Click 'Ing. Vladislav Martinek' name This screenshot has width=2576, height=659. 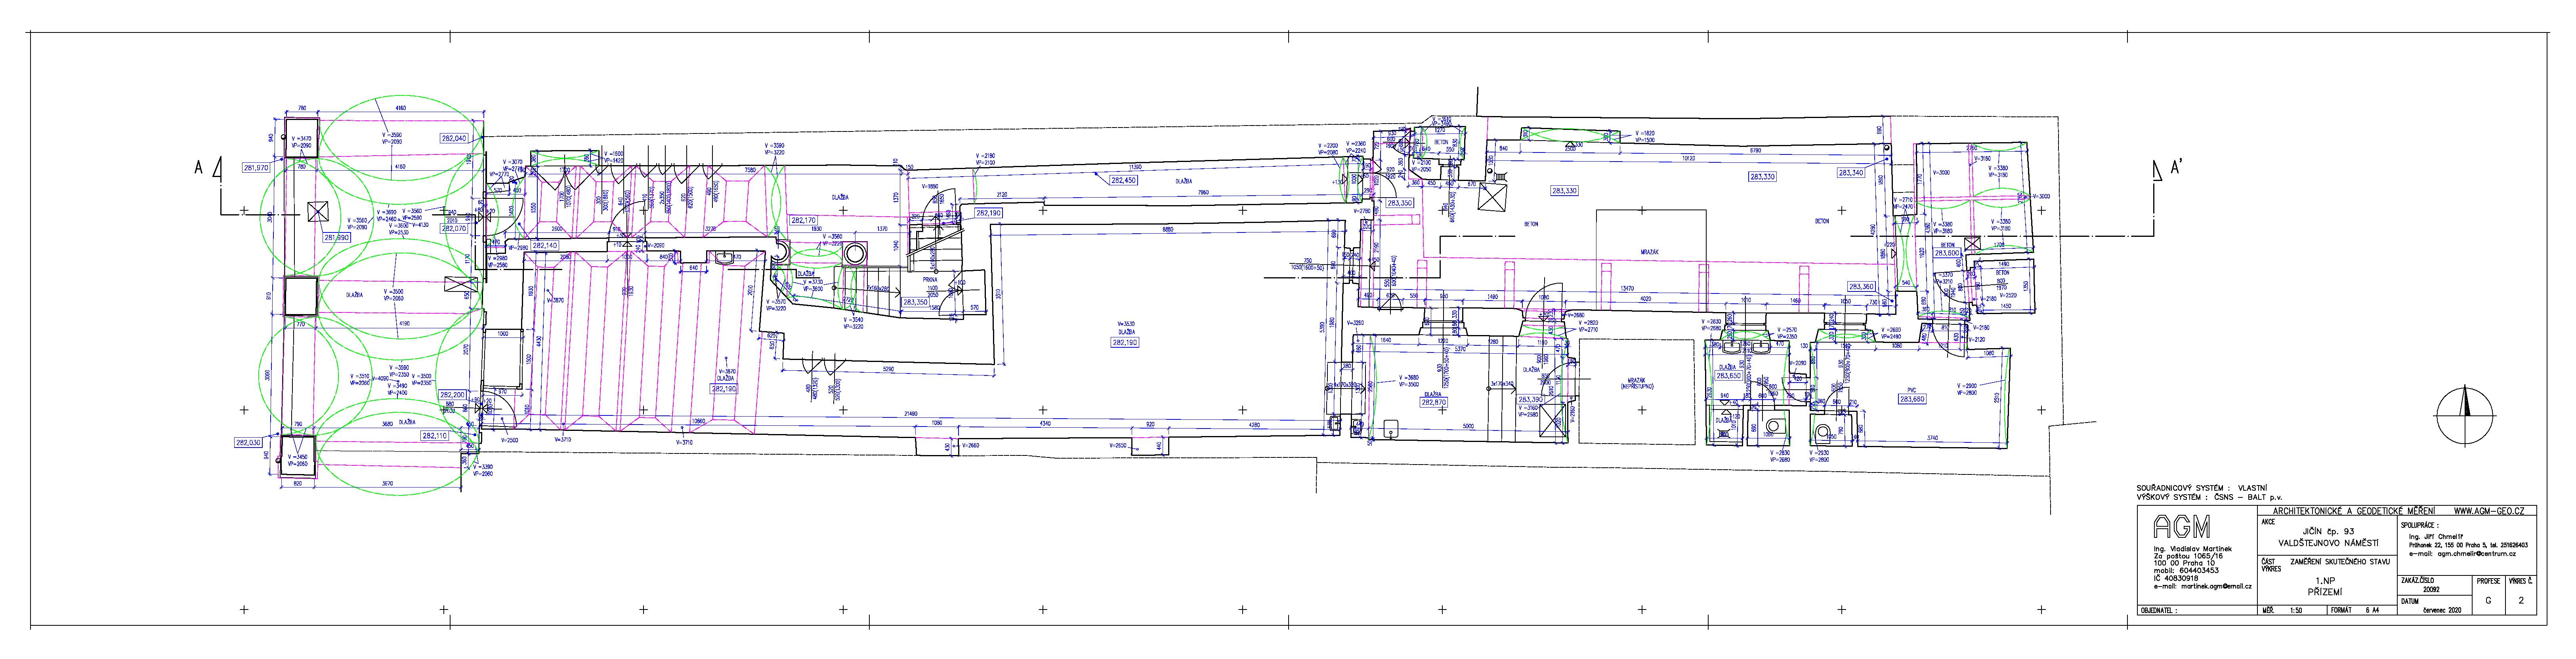2193,549
